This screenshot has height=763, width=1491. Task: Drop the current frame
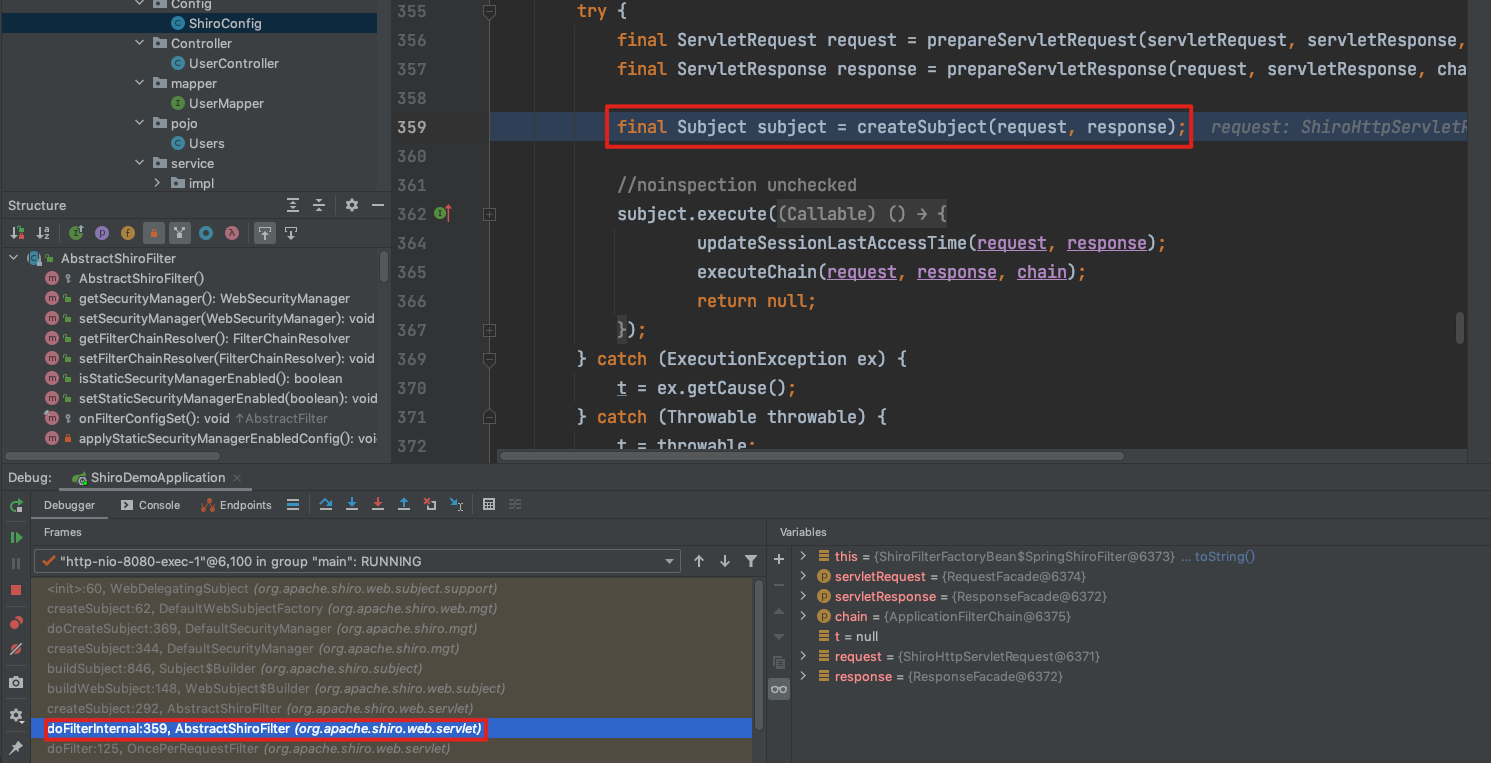tap(430, 505)
